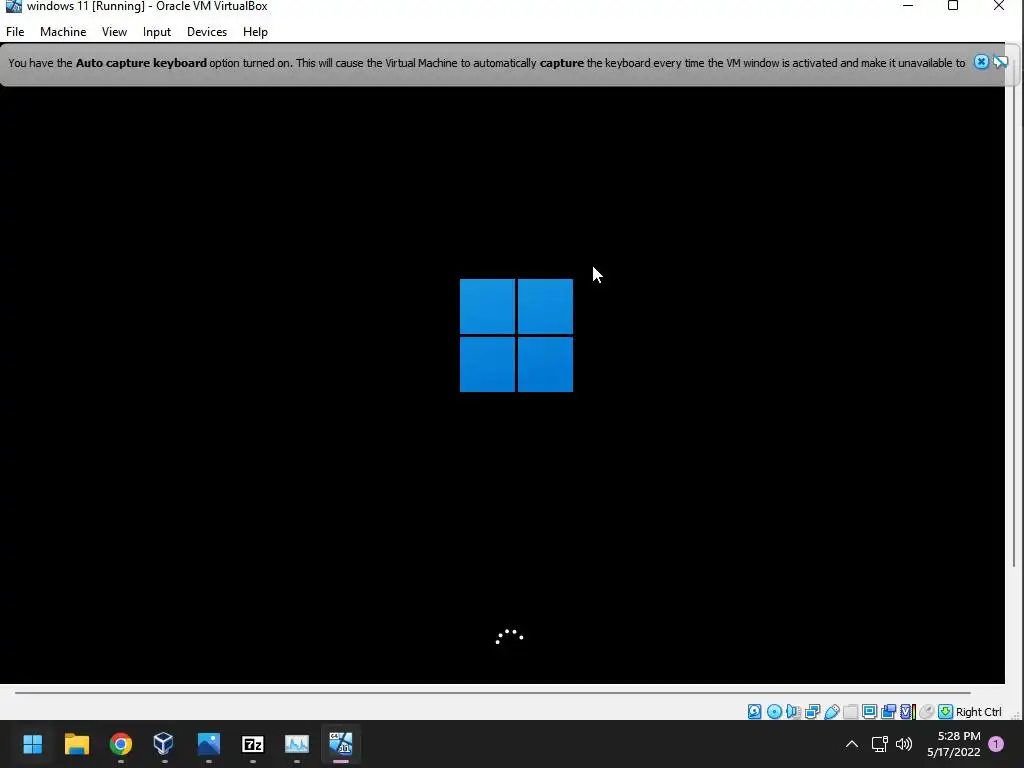The image size is (1024, 768).
Task: Select the windows 11 VM taskbar icon
Action: (340, 744)
